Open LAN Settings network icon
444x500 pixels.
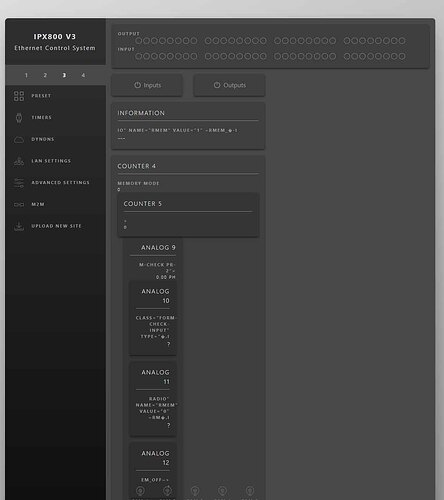click(19, 161)
